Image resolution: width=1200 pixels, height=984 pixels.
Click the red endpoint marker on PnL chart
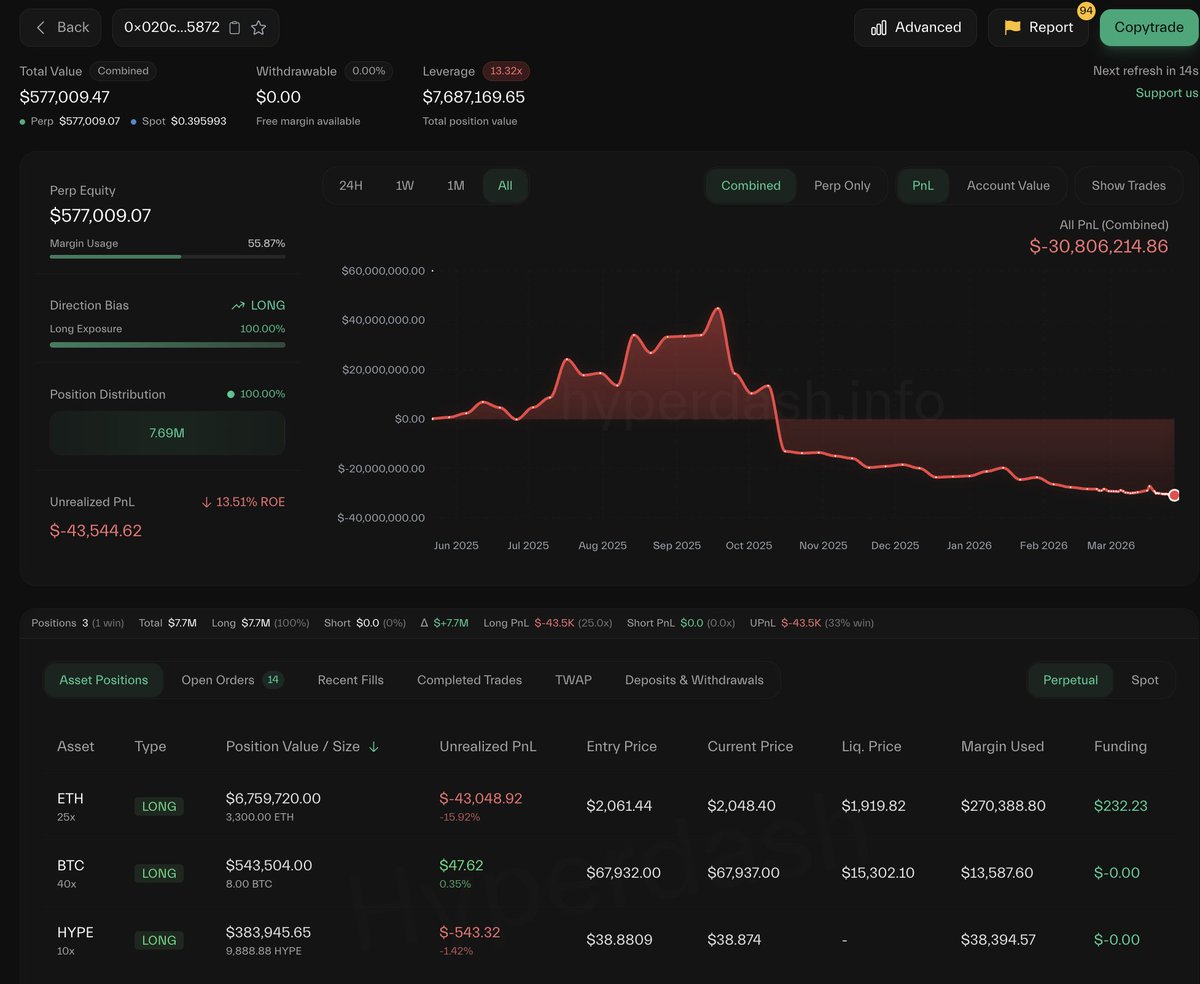(x=1174, y=495)
